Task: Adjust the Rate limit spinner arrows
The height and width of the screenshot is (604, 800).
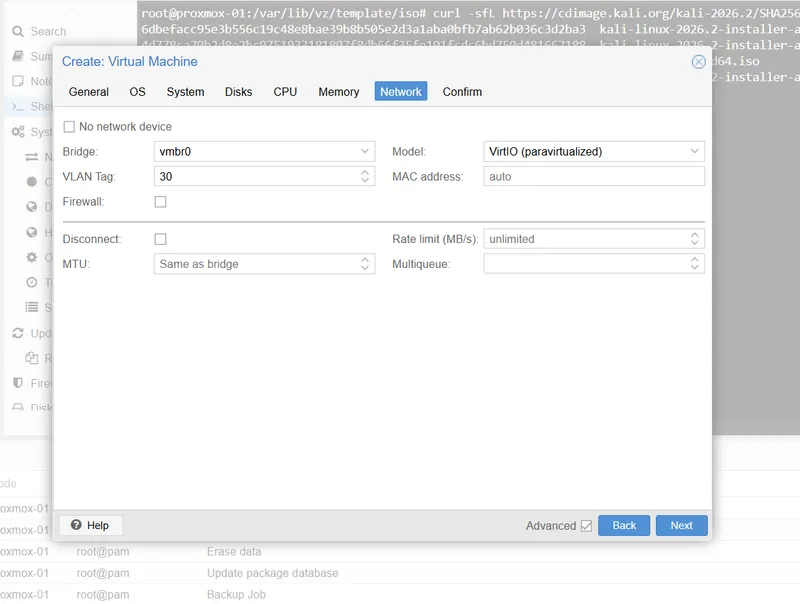Action: 694,239
